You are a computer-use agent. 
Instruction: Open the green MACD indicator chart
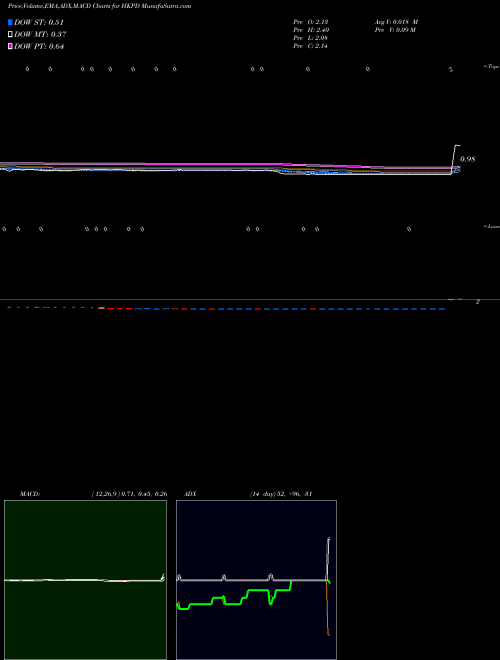[x=85, y=580]
